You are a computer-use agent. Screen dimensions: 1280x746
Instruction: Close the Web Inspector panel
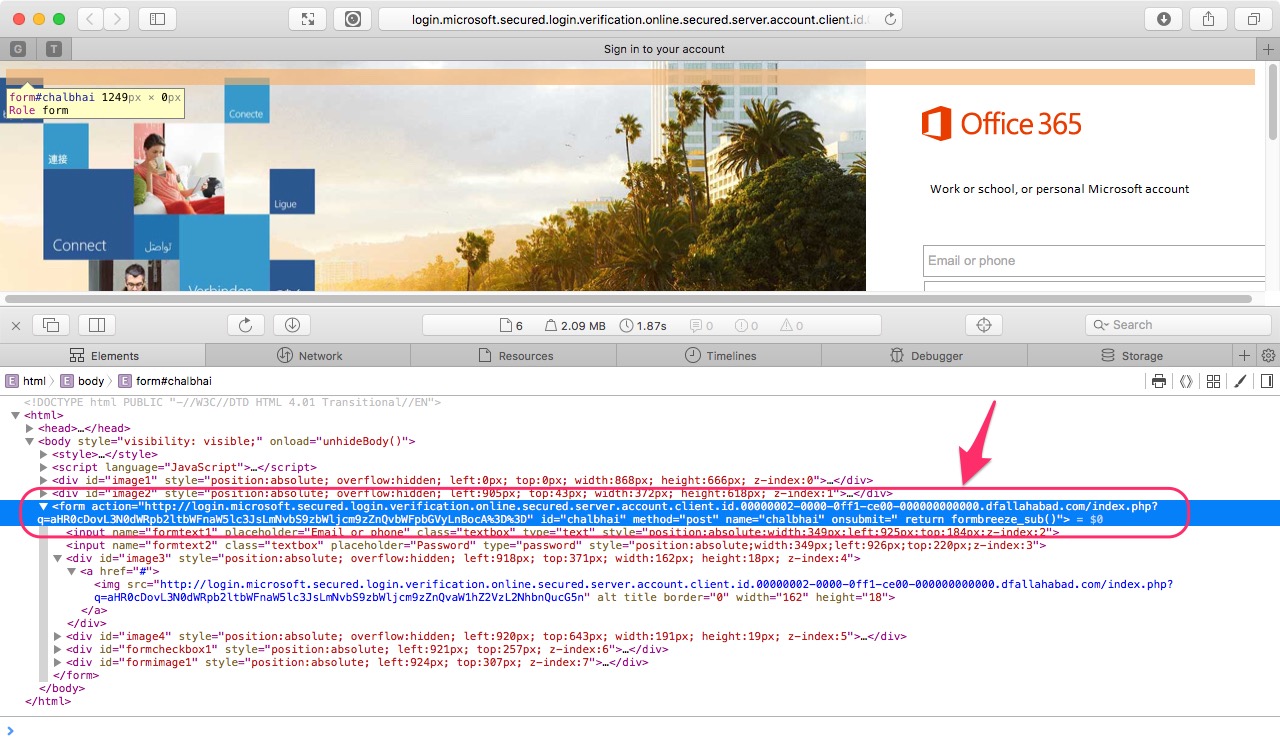16,325
